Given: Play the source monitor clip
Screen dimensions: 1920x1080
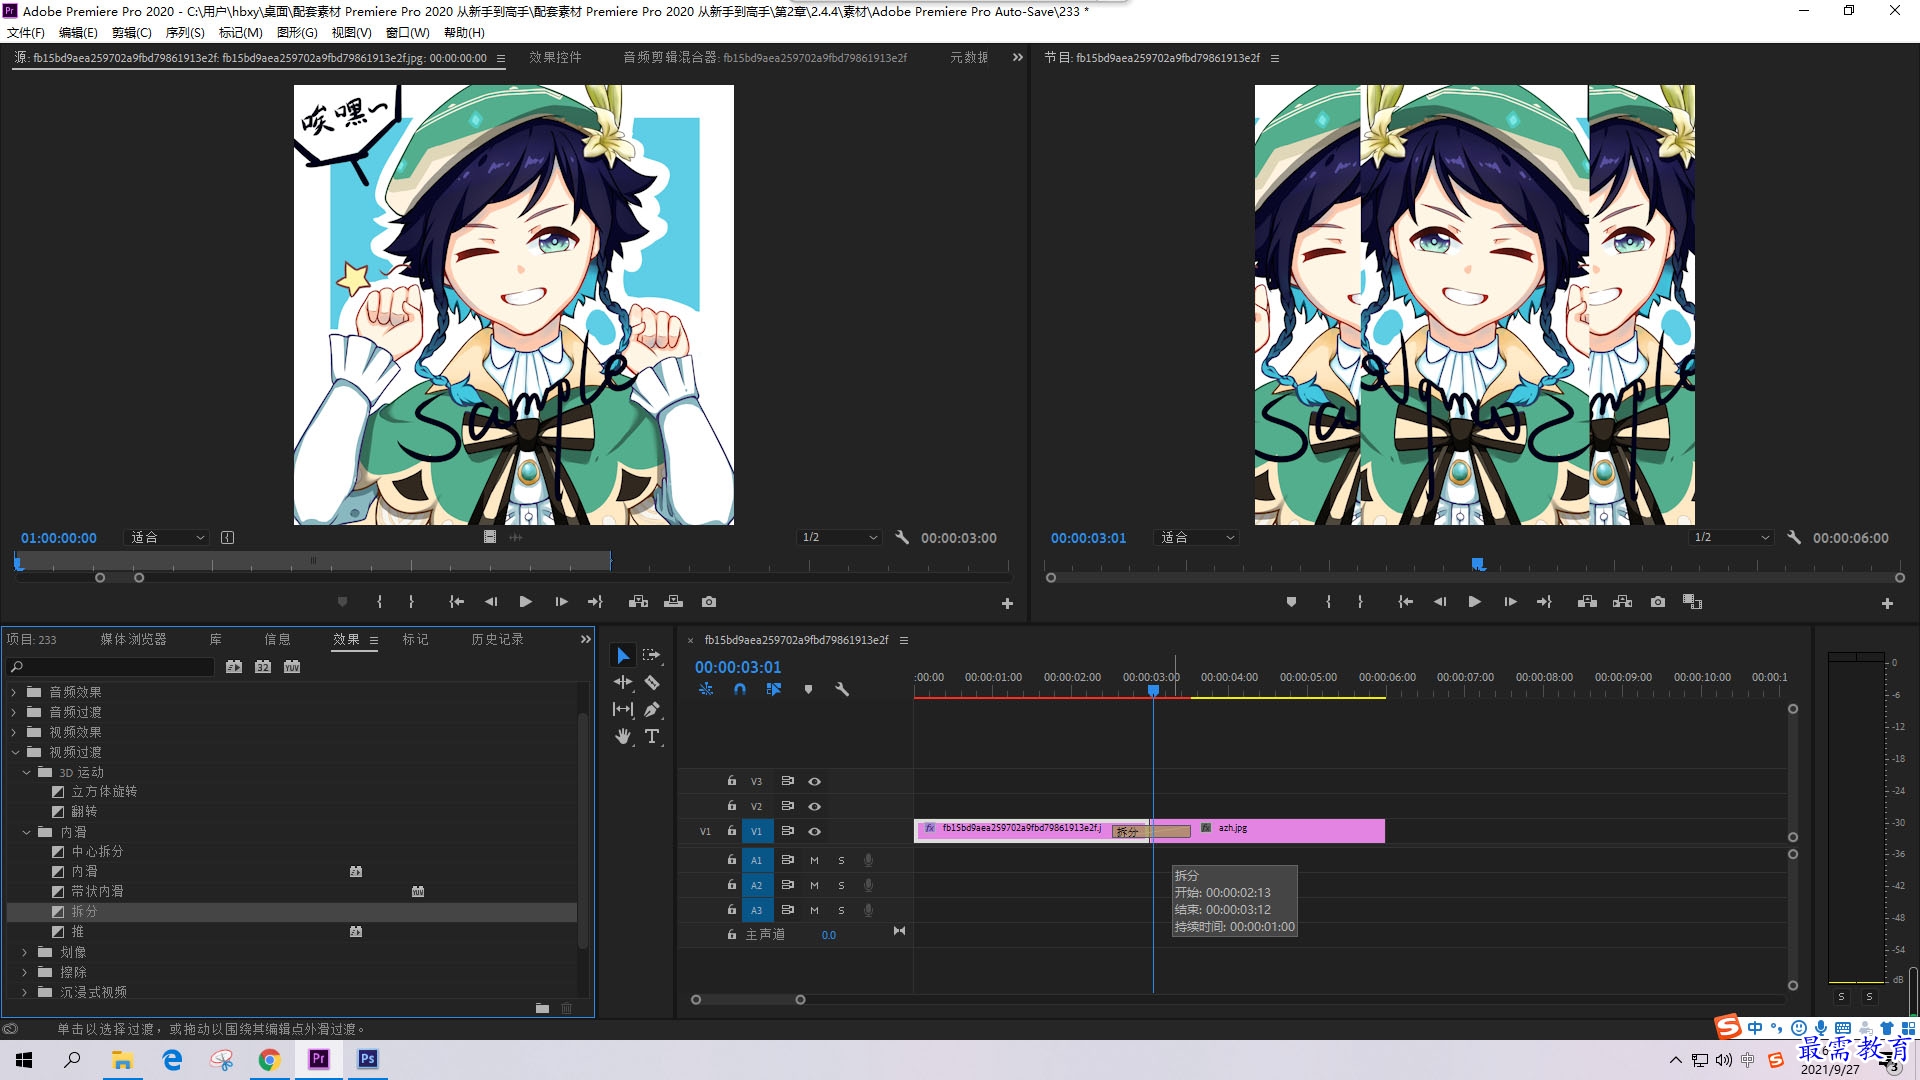Looking at the screenshot, I should coord(525,602).
